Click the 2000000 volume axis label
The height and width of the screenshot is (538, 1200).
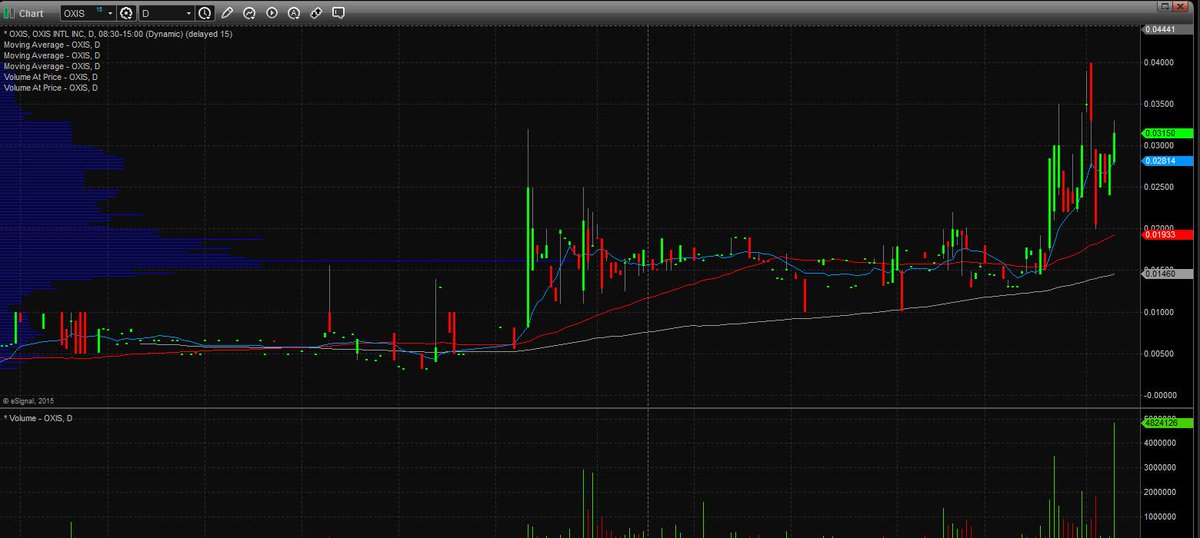click(x=1160, y=492)
